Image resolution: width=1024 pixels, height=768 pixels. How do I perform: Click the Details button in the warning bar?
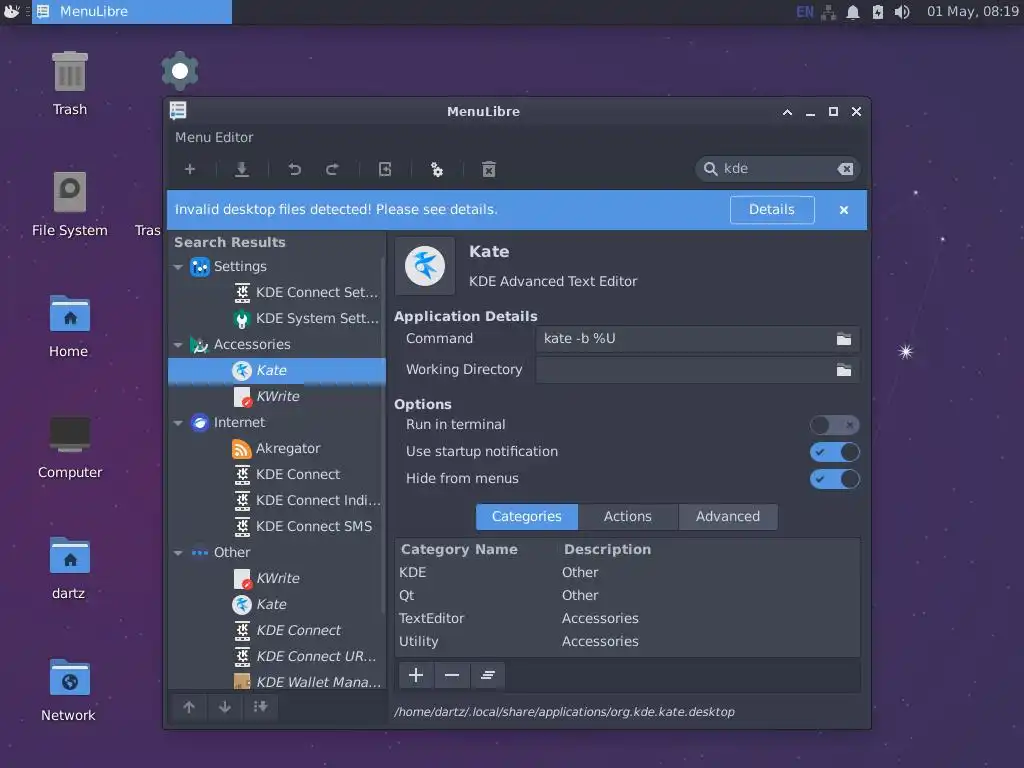coord(772,210)
